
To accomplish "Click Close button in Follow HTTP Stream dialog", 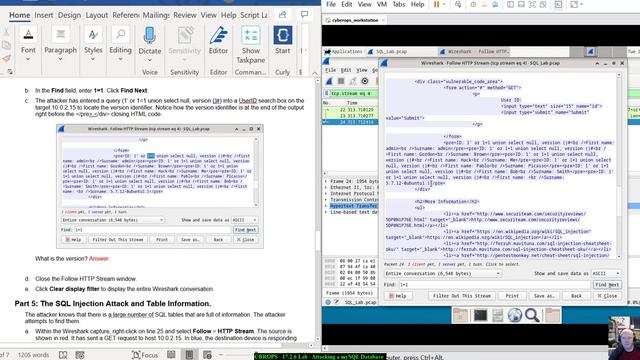I will pyautogui.click(x=607, y=296).
